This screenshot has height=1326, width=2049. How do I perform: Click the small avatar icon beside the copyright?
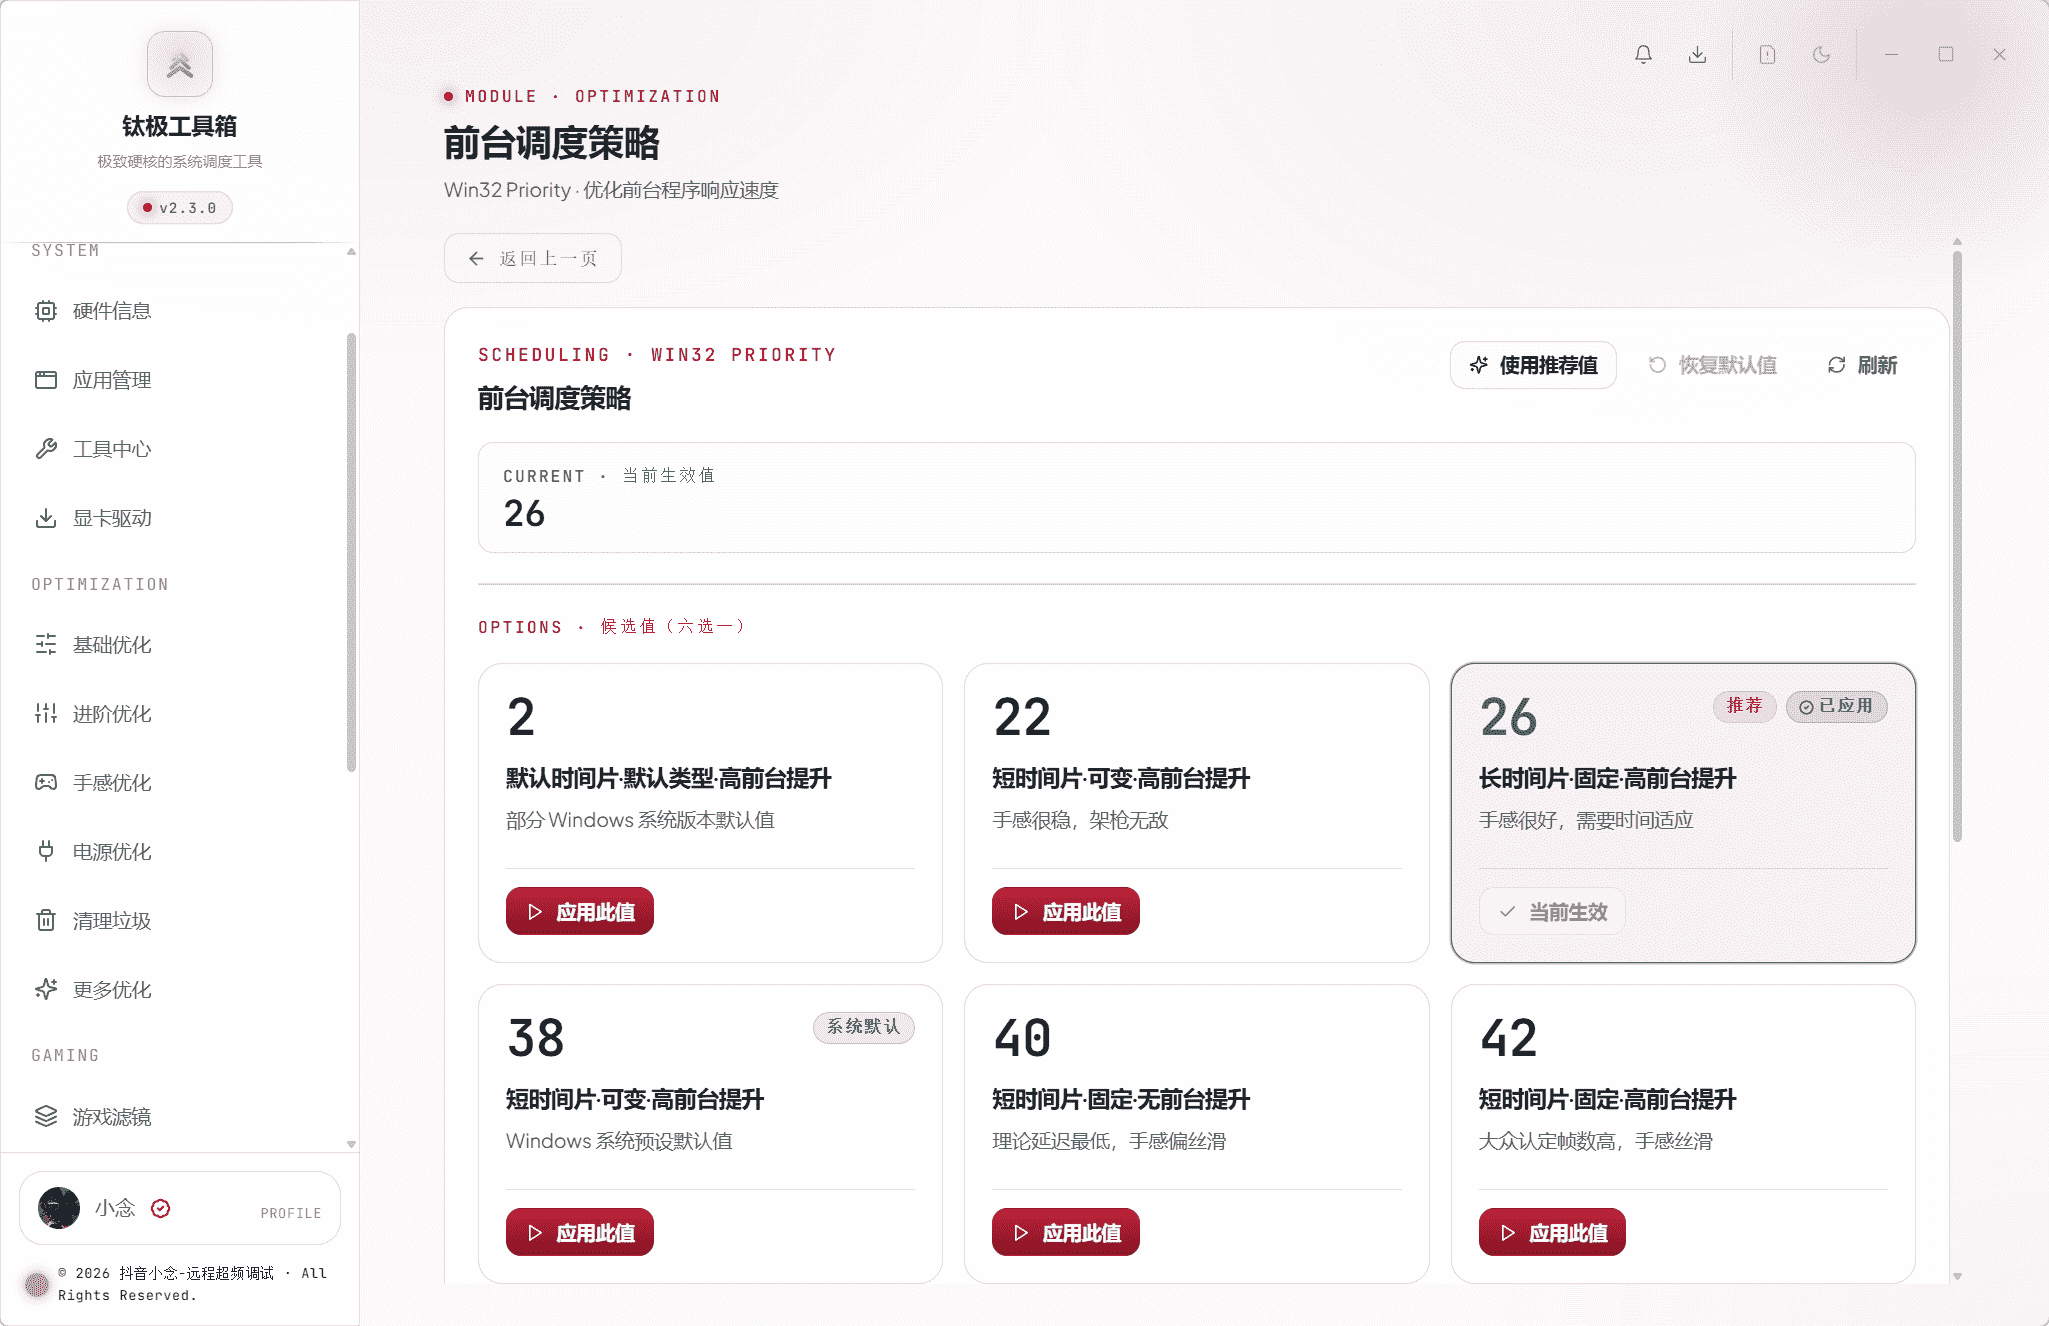point(37,1284)
